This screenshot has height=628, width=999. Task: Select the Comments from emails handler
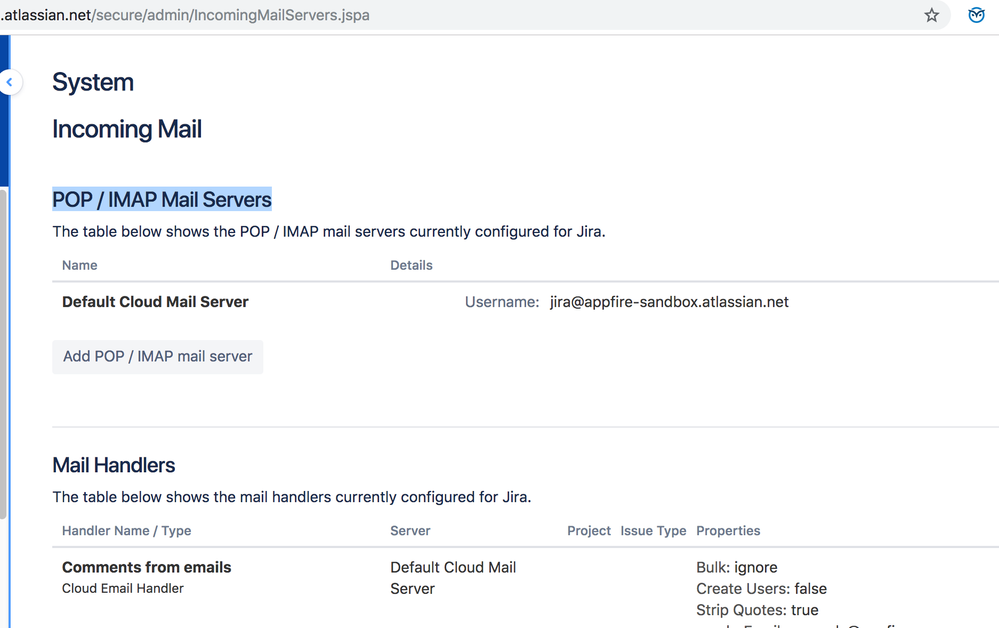147,567
